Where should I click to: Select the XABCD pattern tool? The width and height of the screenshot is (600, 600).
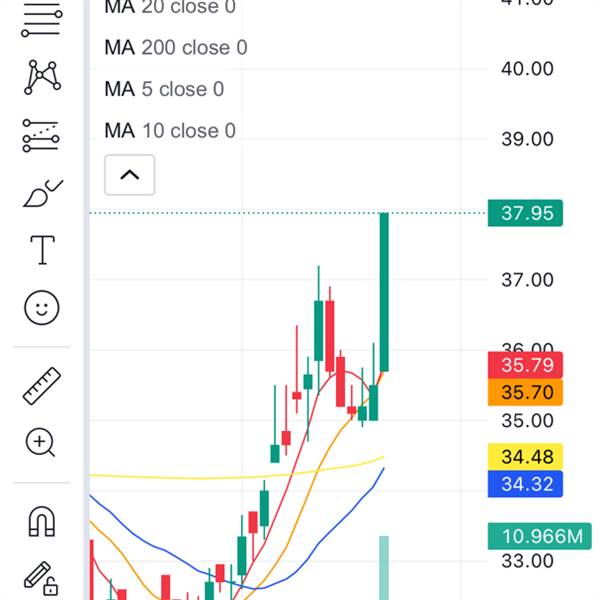(x=42, y=77)
